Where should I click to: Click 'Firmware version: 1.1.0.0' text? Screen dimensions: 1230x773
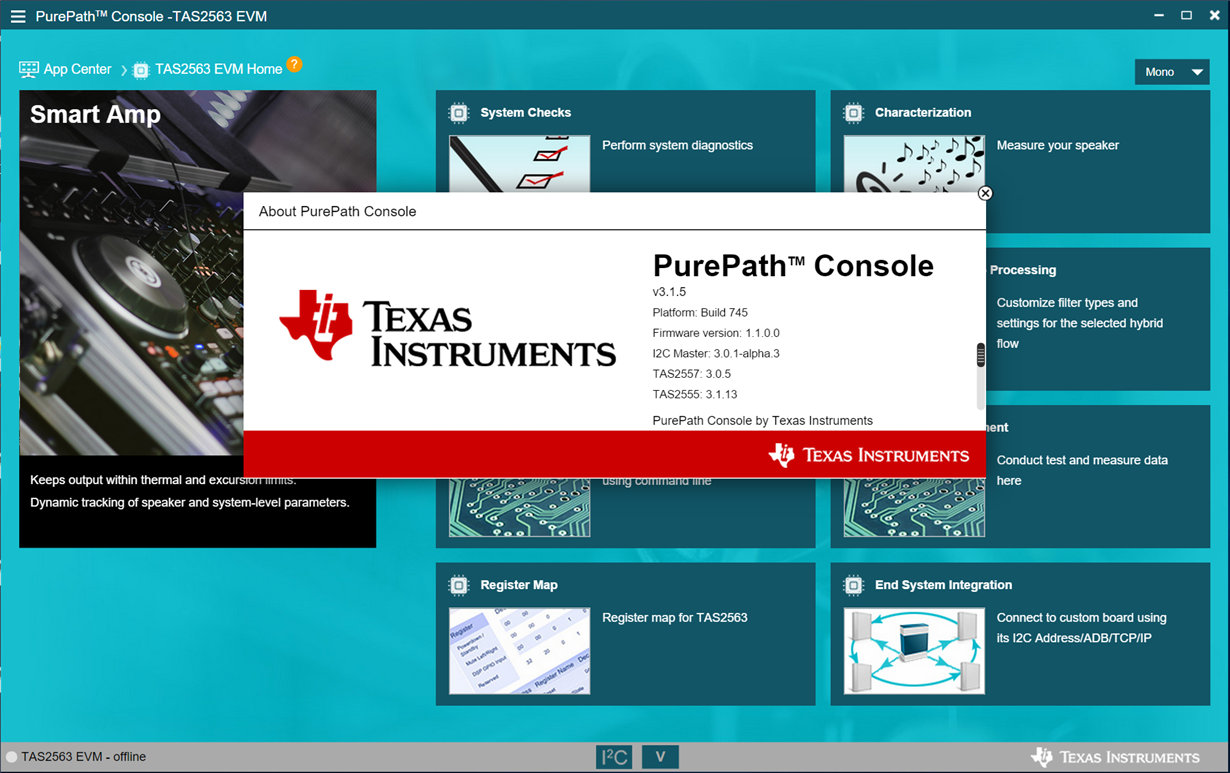point(716,333)
